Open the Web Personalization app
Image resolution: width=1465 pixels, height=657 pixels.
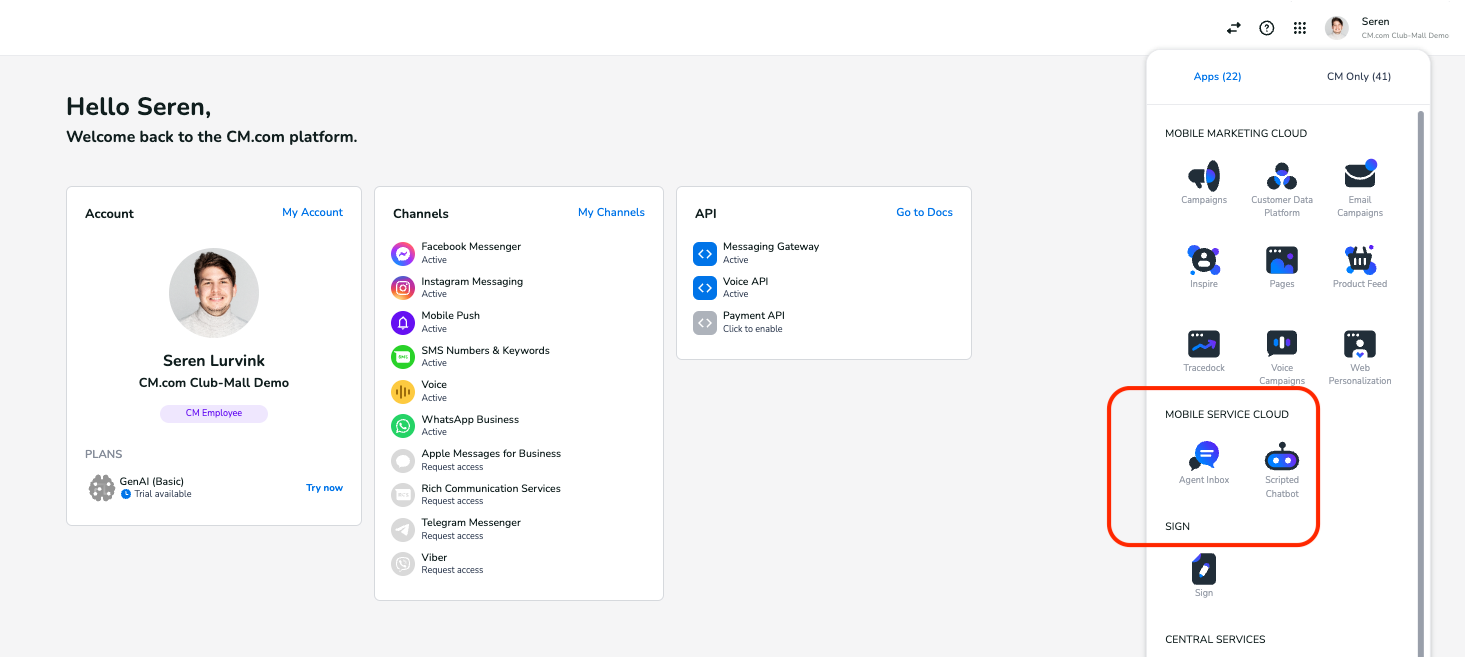pyautogui.click(x=1359, y=345)
